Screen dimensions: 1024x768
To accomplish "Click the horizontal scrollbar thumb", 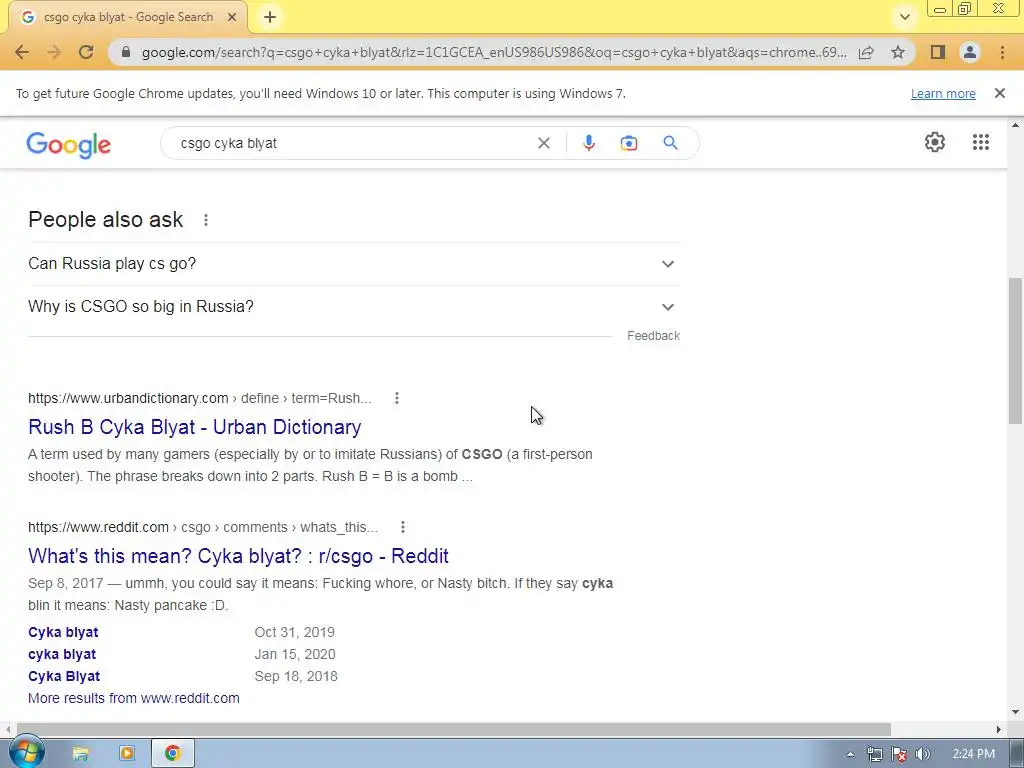I will (x=454, y=729).
